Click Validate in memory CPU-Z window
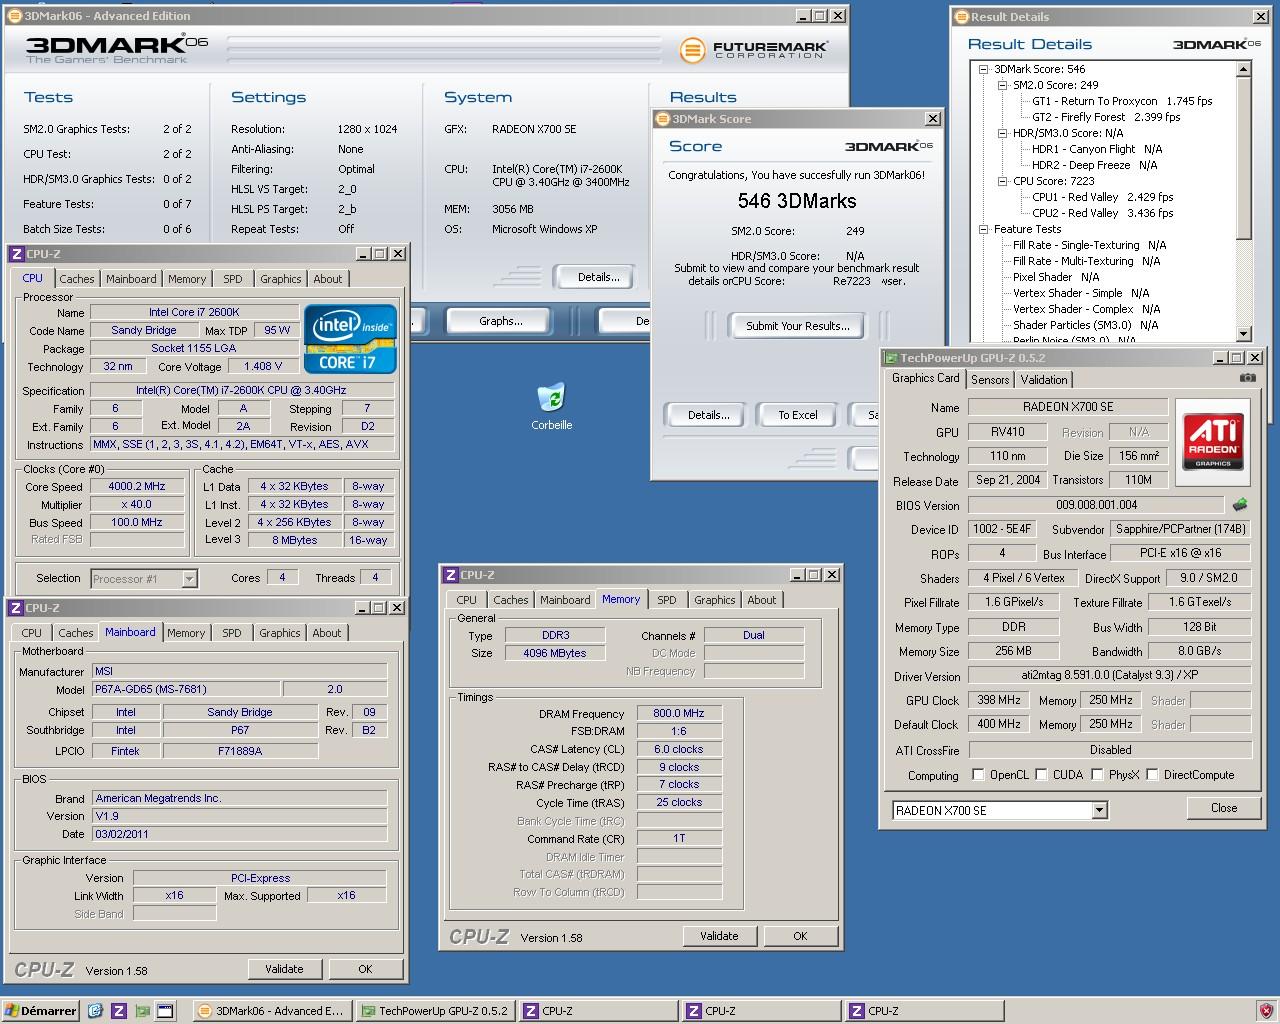 tap(719, 936)
